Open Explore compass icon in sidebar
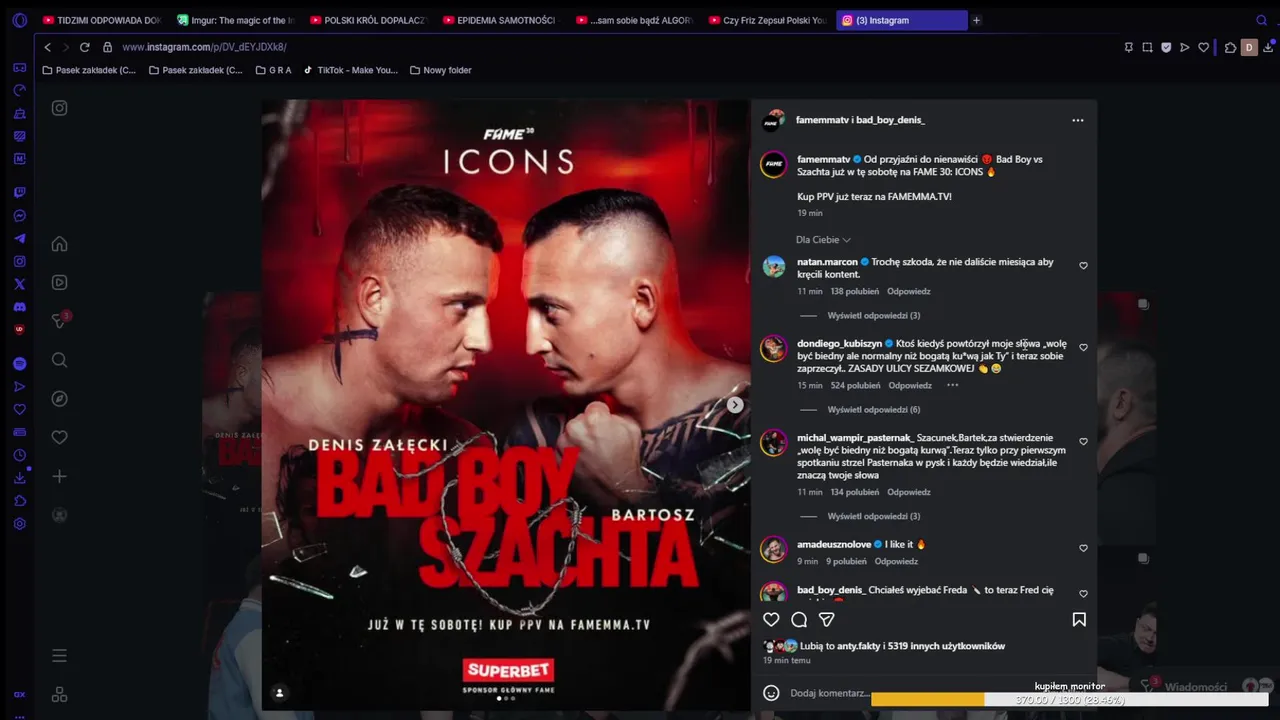The height and width of the screenshot is (720, 1280). (x=60, y=399)
